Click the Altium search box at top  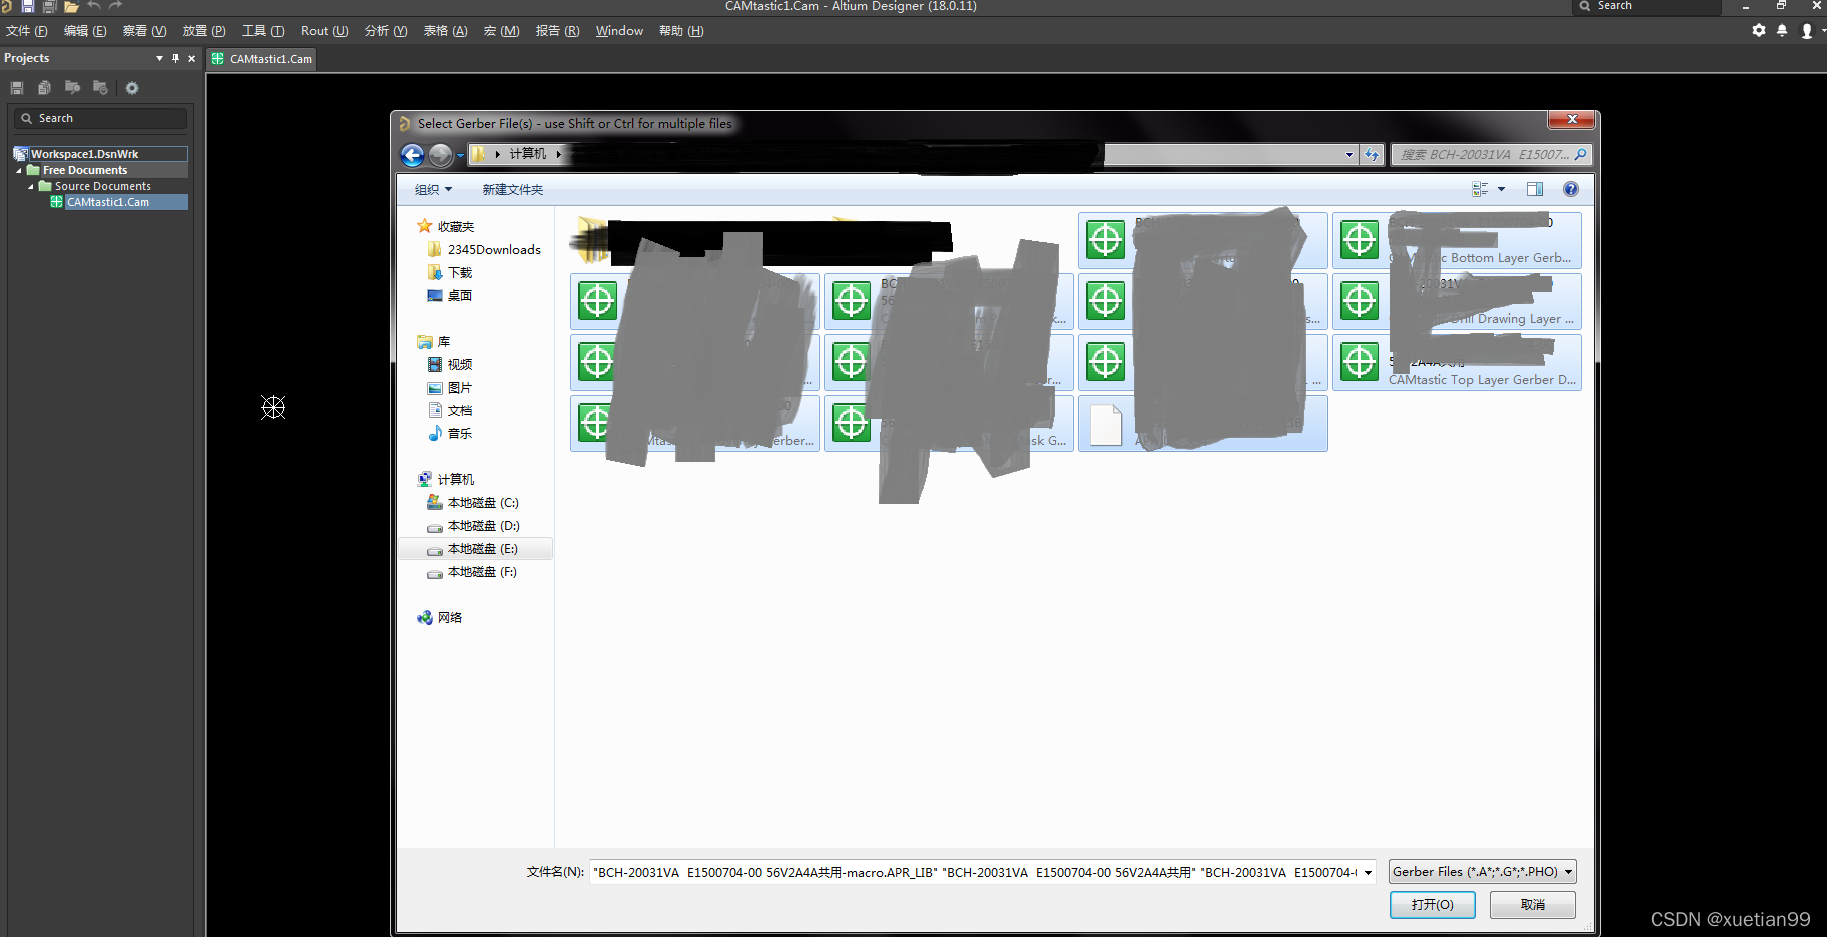[x=1646, y=6]
